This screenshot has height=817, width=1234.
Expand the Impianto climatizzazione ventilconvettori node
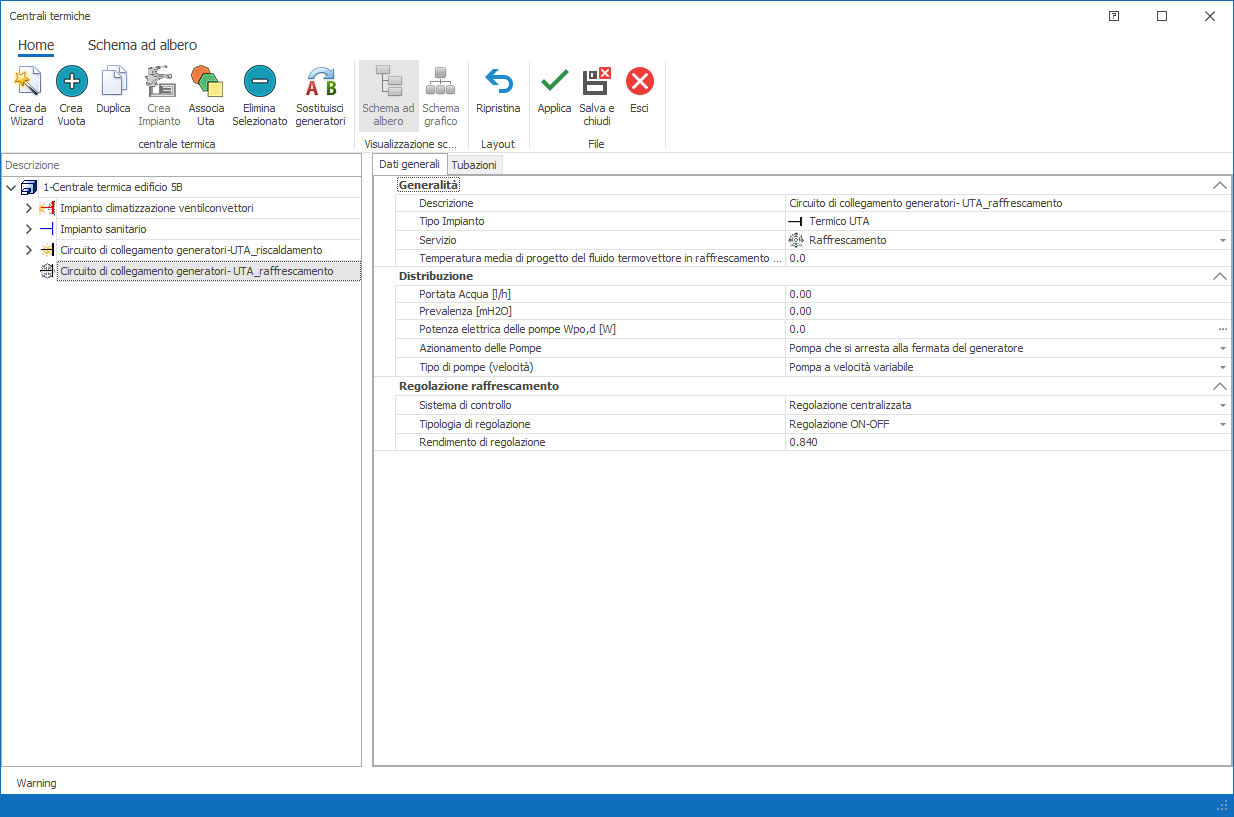point(28,208)
